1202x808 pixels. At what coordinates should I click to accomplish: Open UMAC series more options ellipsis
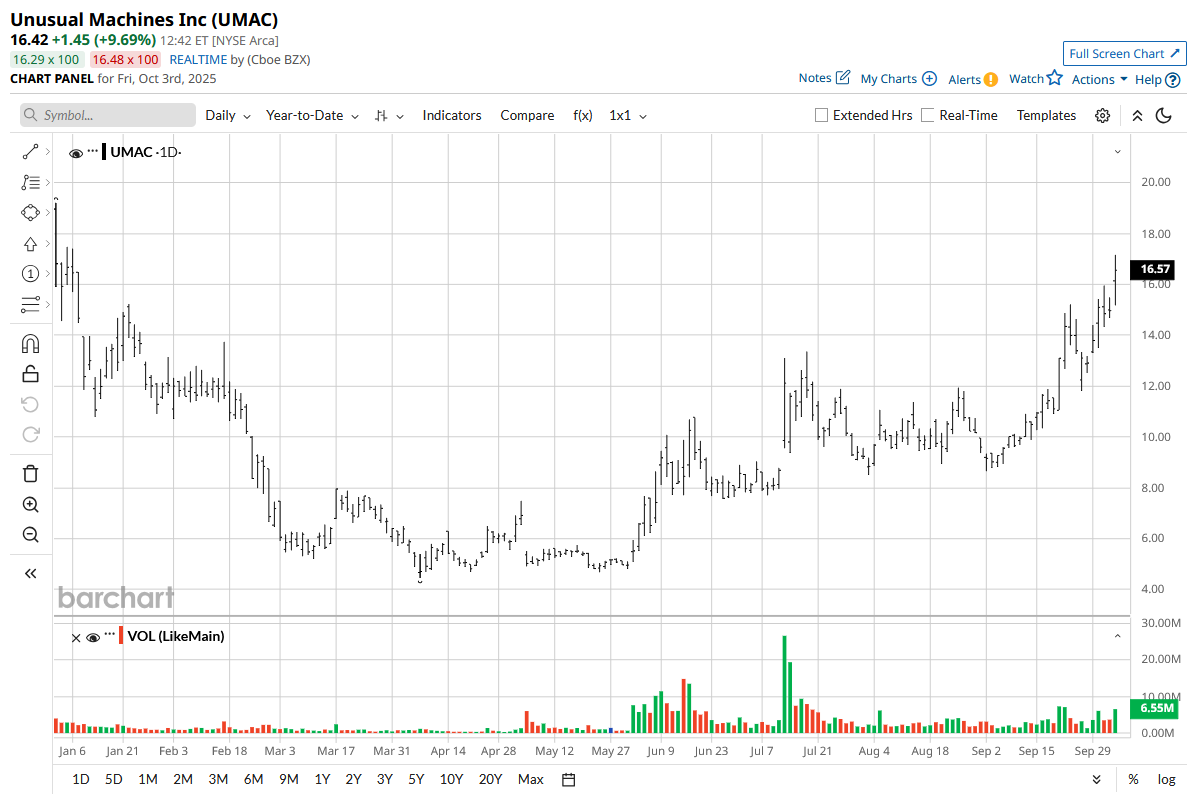tap(93, 151)
